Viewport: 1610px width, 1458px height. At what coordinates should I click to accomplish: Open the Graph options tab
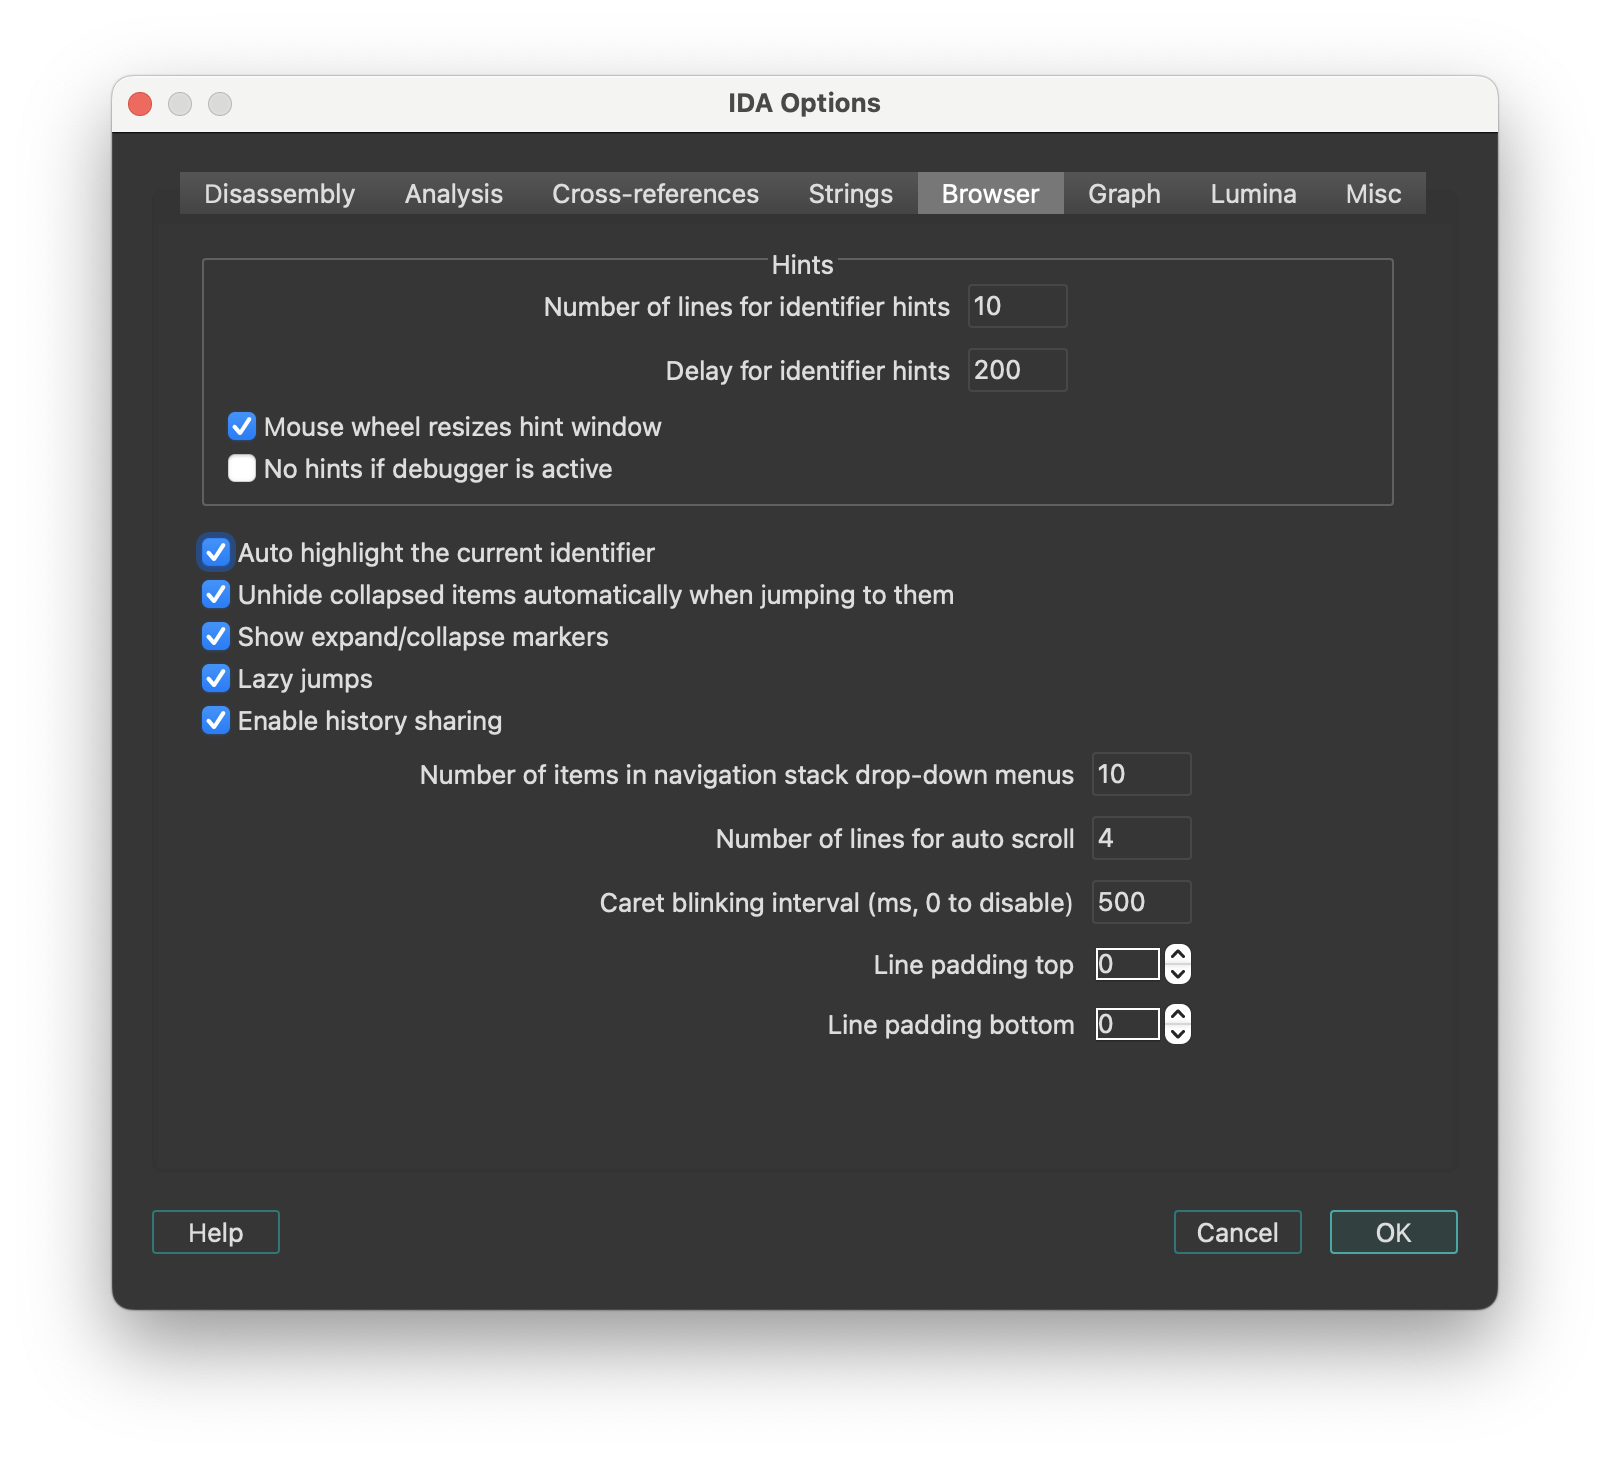pyautogui.click(x=1122, y=193)
